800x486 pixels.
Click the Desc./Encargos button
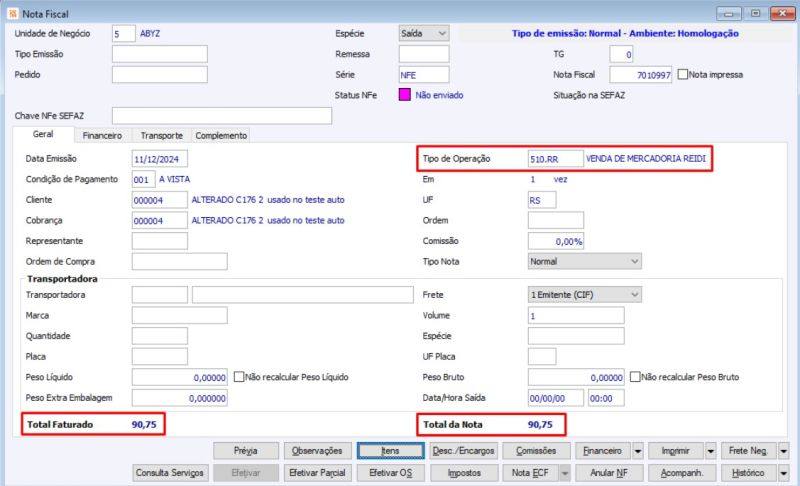pos(464,451)
